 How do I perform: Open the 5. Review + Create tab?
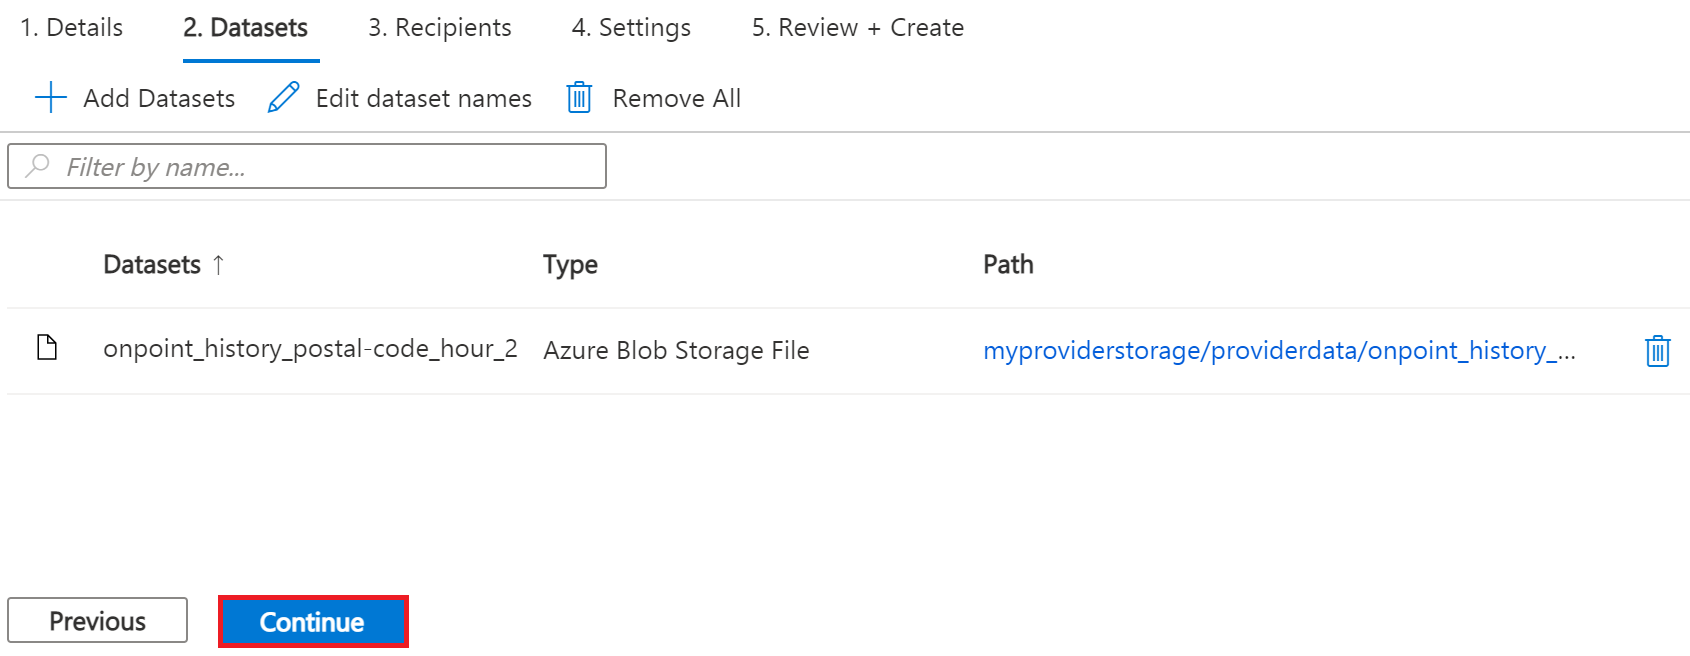[857, 28]
